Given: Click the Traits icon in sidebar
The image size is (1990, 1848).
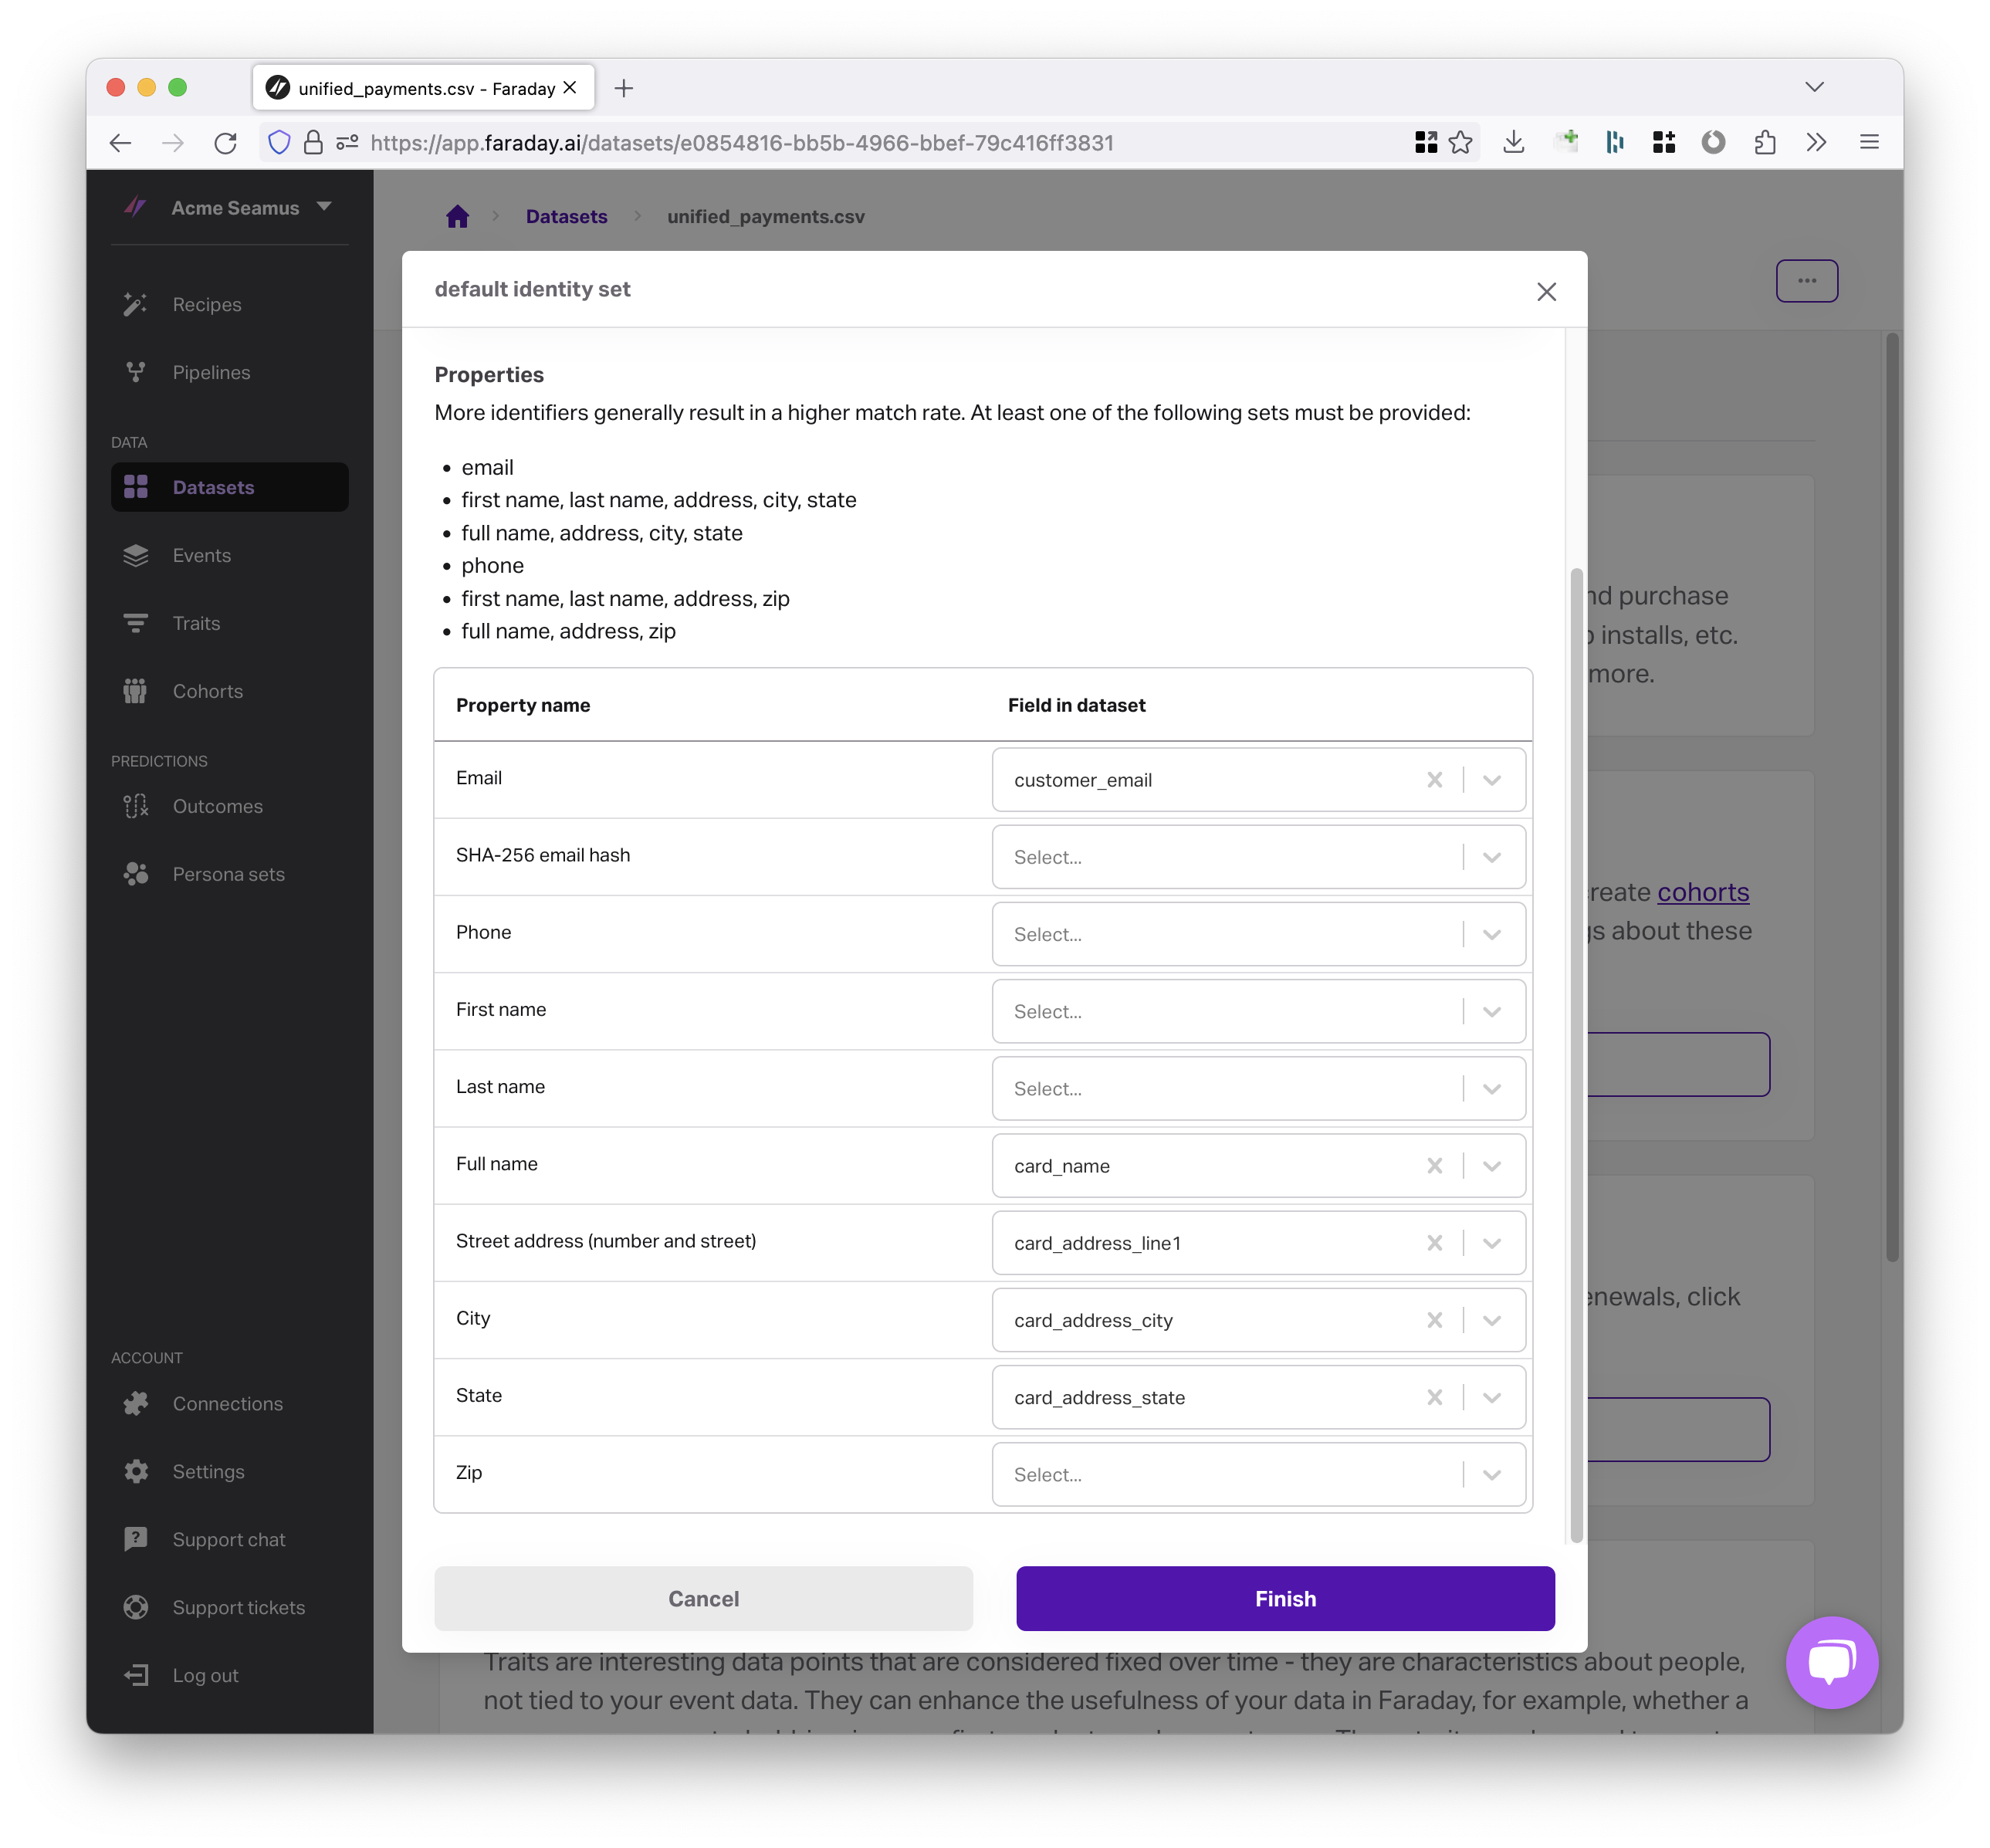Looking at the screenshot, I should point(137,622).
